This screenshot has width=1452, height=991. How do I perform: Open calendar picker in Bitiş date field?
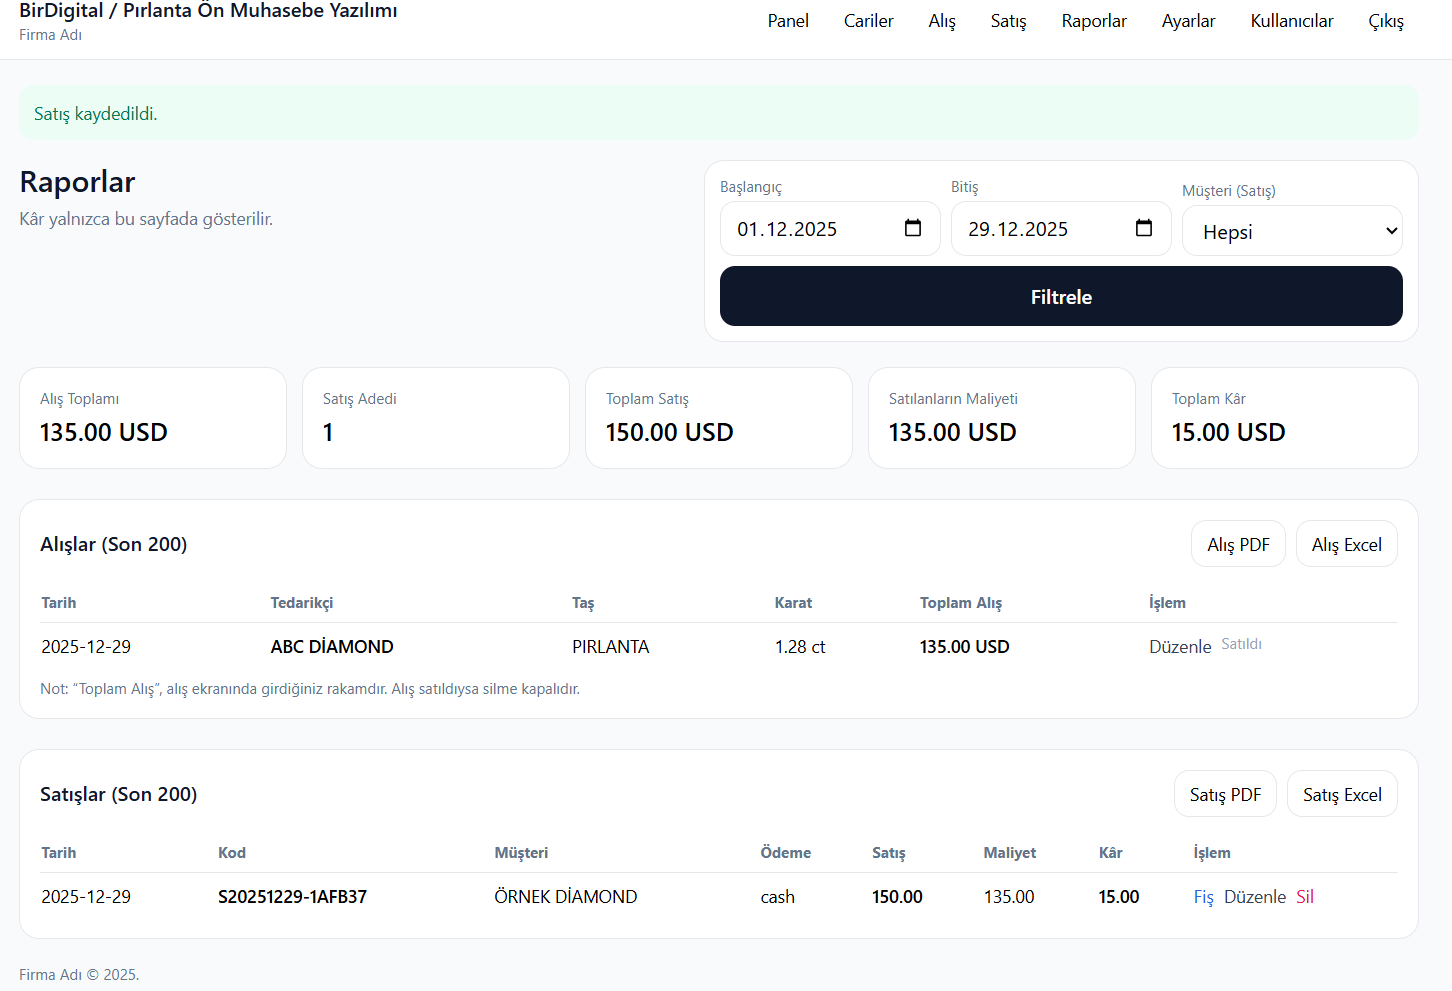click(x=1143, y=229)
